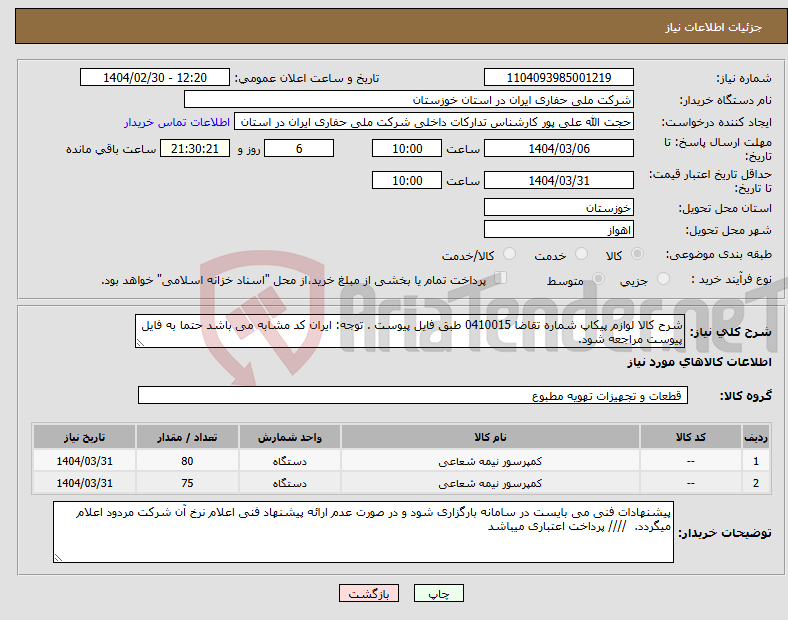This screenshot has height=620, width=788.
Task: Open the اطلاعات تماس خریدار link
Action: pyautogui.click(x=177, y=122)
